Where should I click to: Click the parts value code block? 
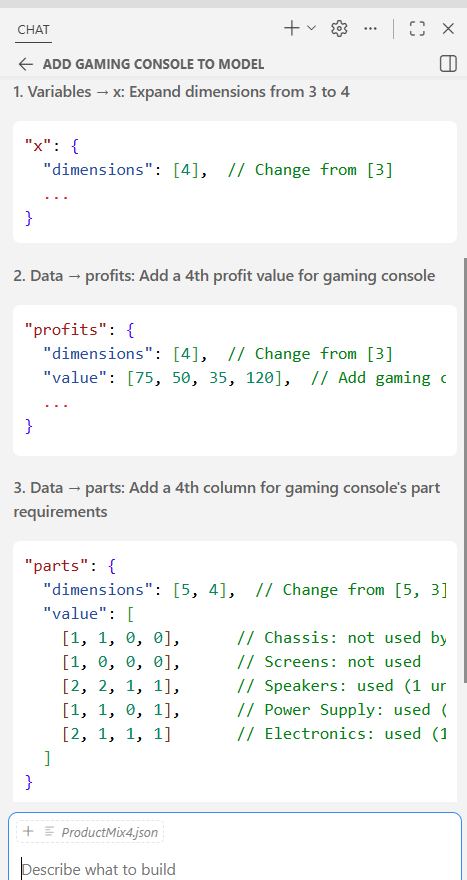click(x=235, y=672)
